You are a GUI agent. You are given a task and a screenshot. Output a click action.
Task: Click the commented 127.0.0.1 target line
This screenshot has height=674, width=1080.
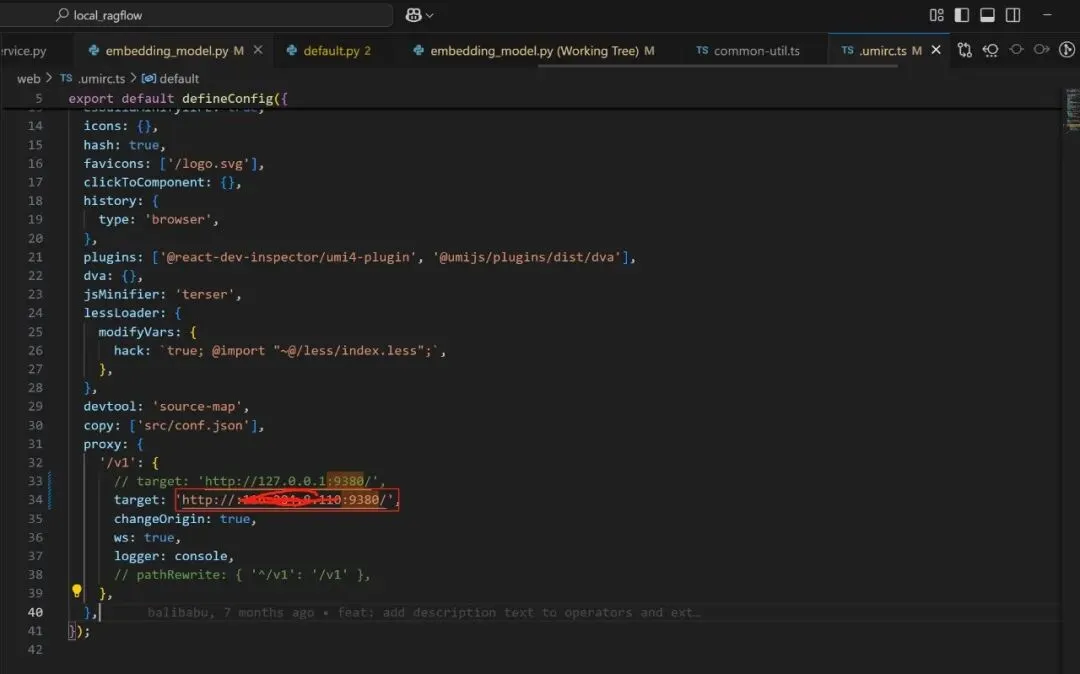pos(249,481)
